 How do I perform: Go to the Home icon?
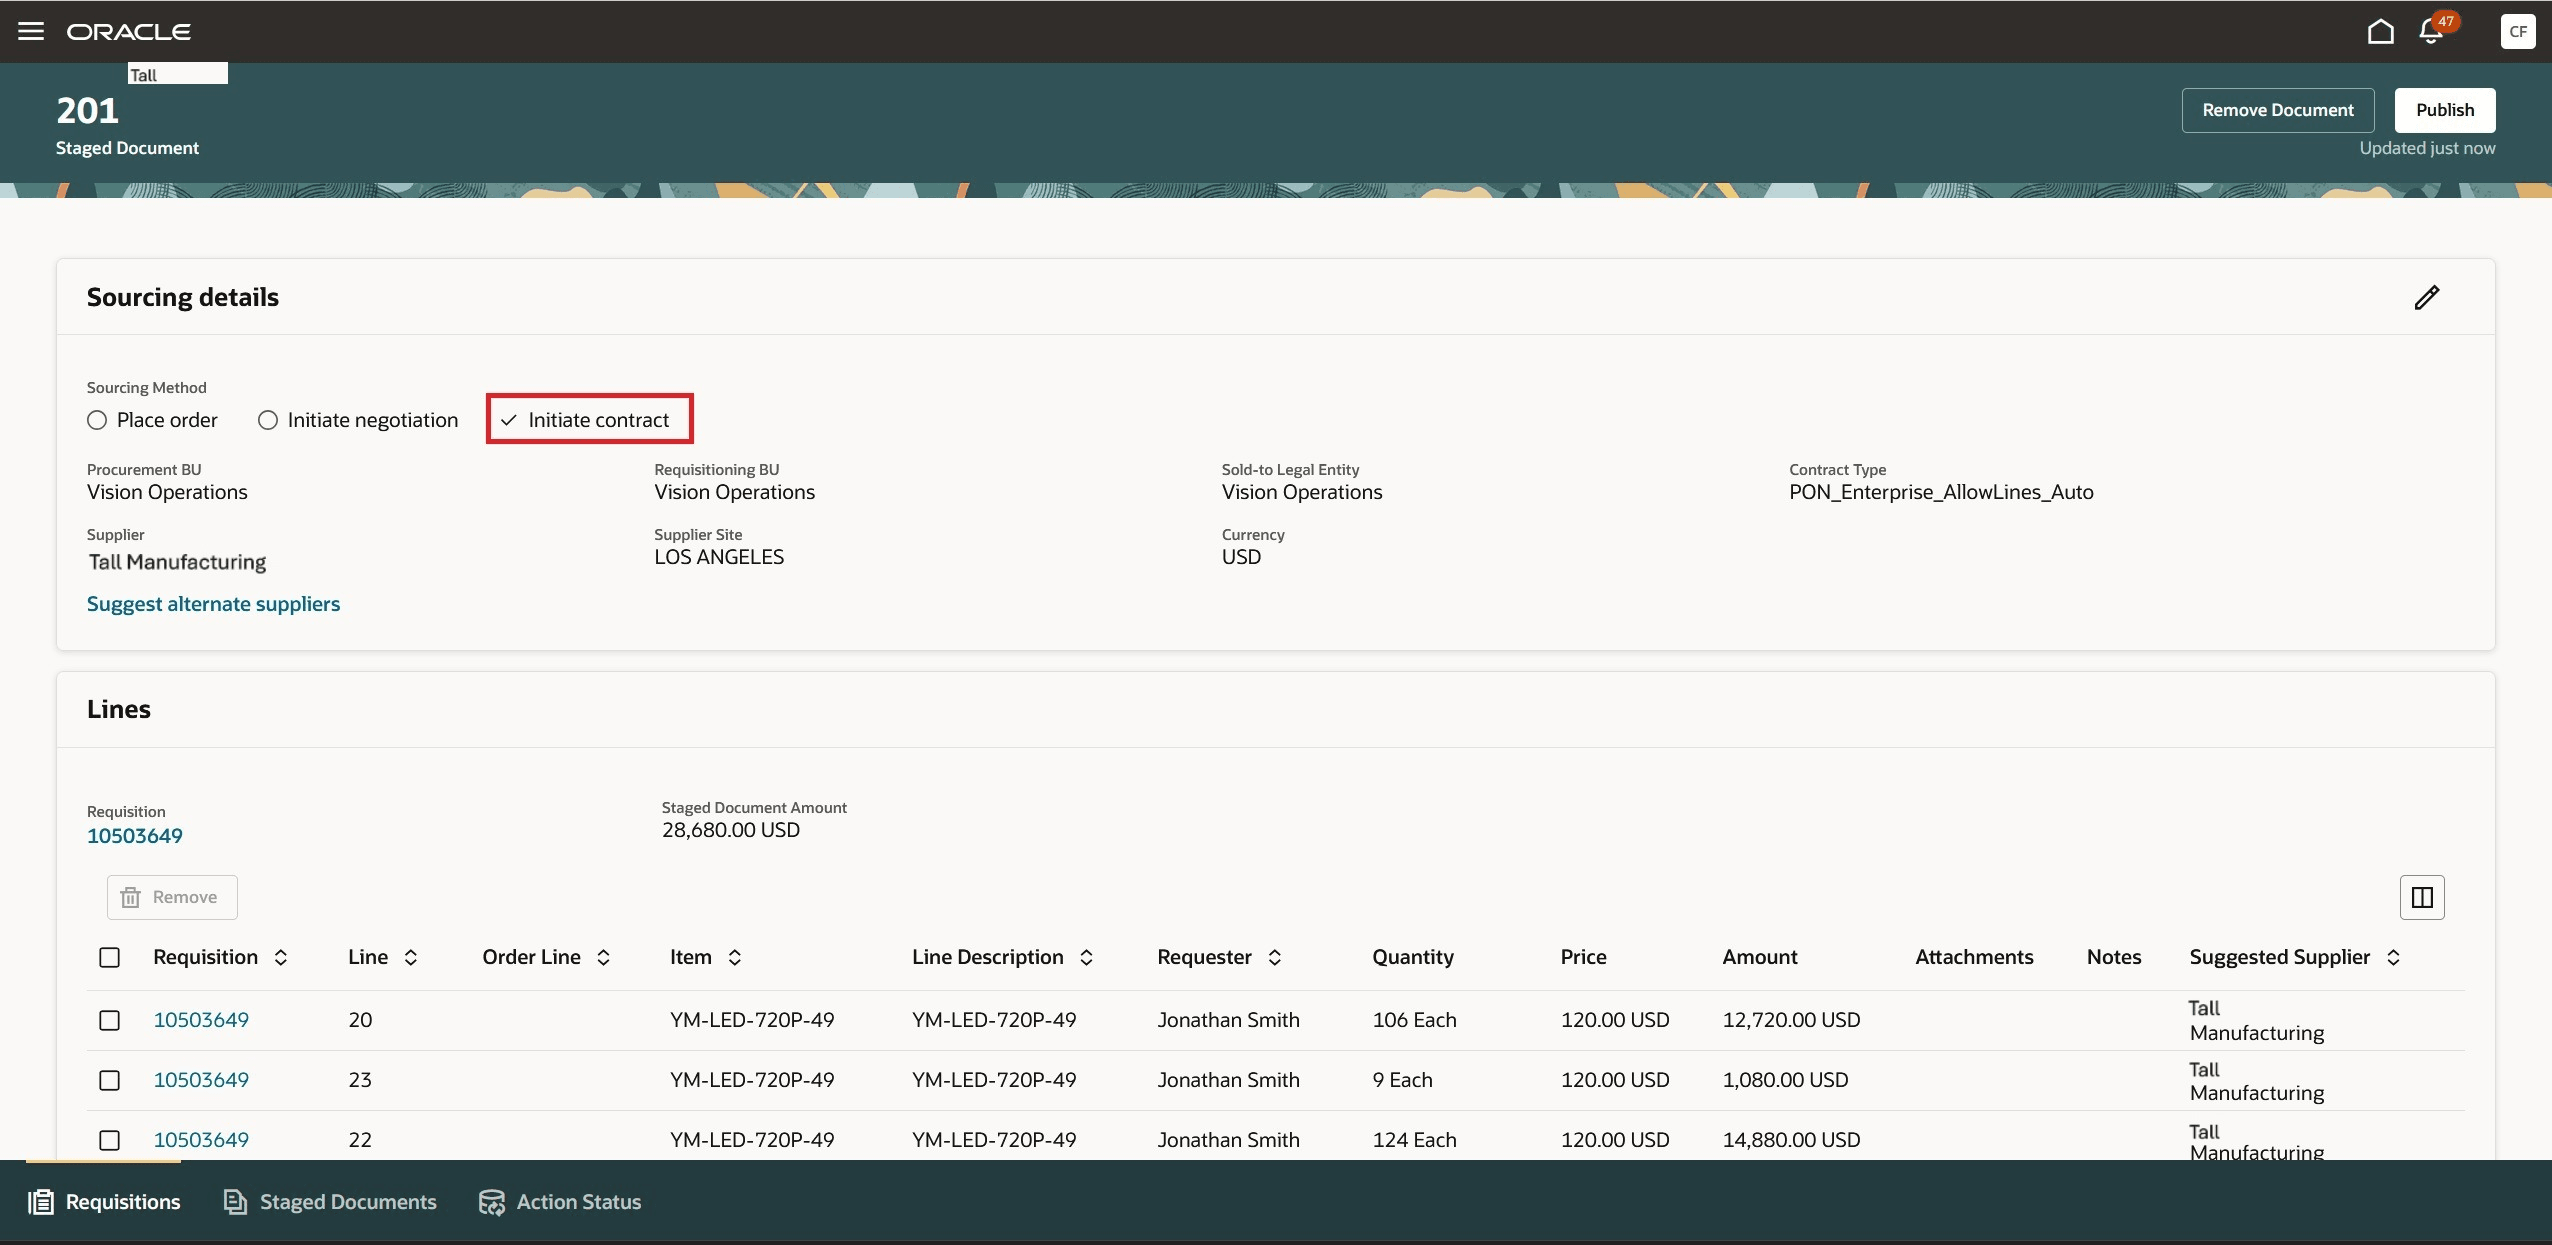[x=2380, y=32]
